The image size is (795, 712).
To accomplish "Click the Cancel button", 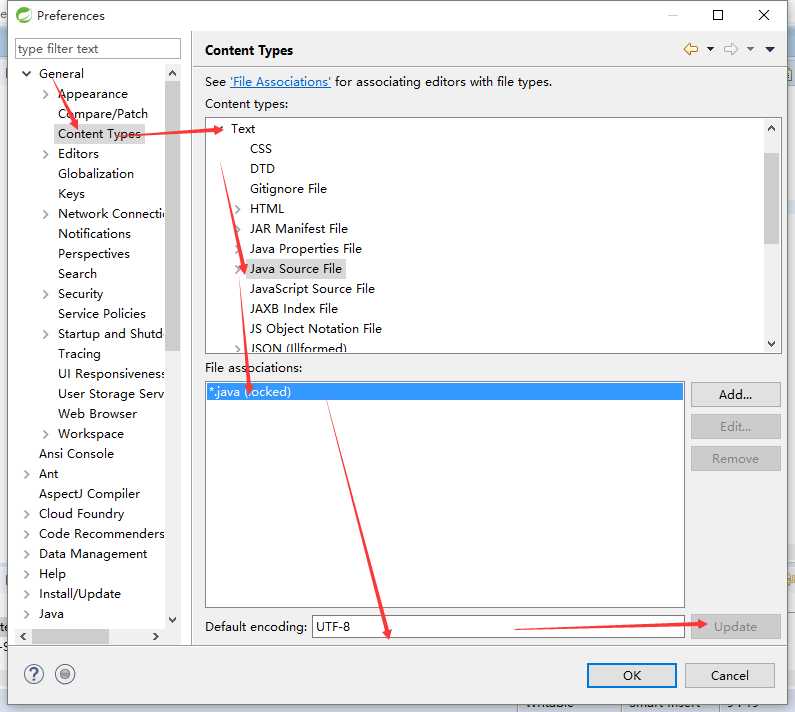I will coord(730,675).
